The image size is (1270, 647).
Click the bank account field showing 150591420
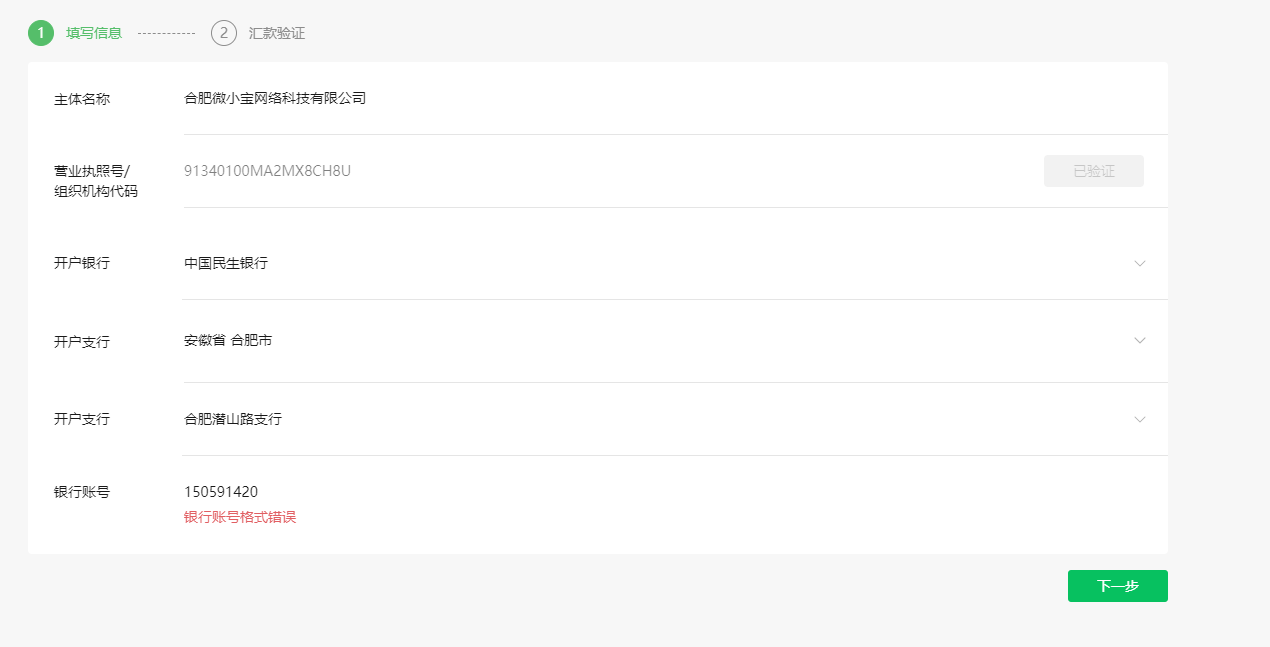click(x=221, y=491)
